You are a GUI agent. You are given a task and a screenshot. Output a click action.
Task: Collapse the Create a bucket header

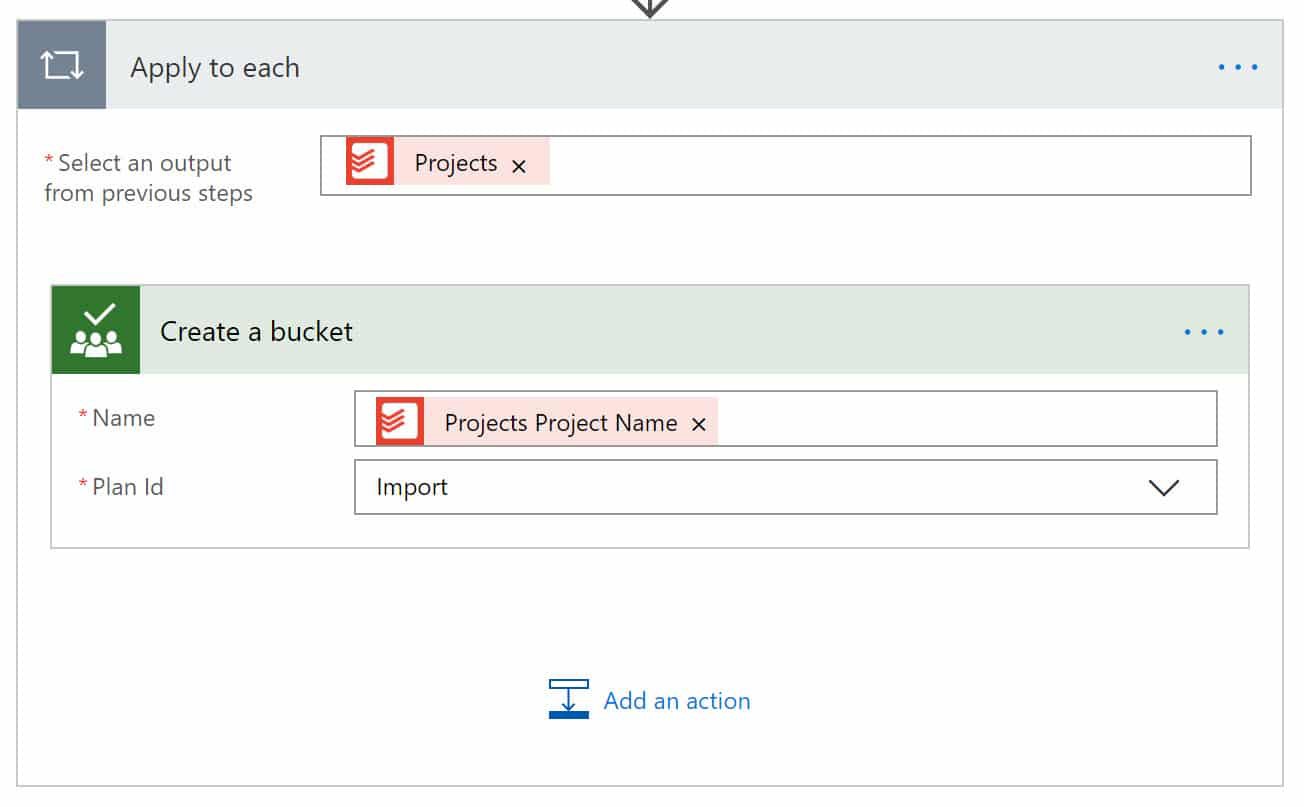(650, 331)
